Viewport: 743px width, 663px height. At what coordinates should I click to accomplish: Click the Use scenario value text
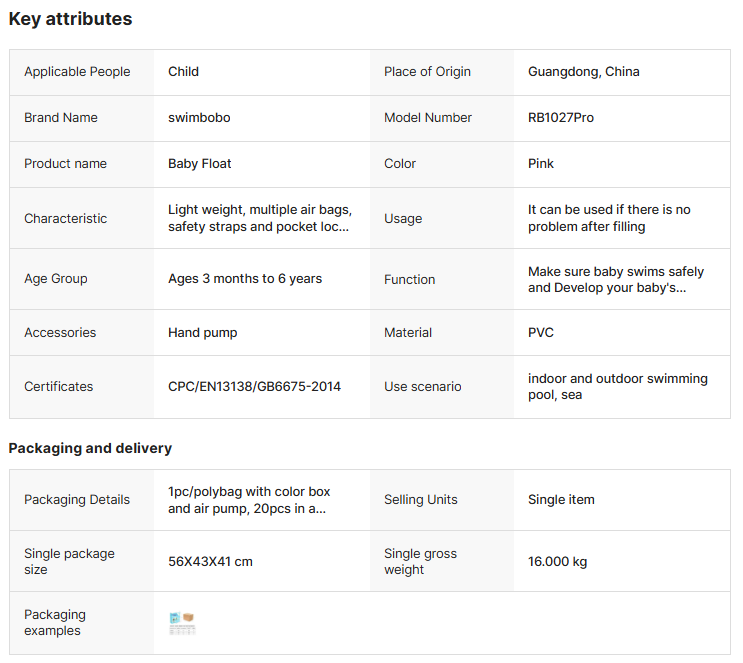617,386
